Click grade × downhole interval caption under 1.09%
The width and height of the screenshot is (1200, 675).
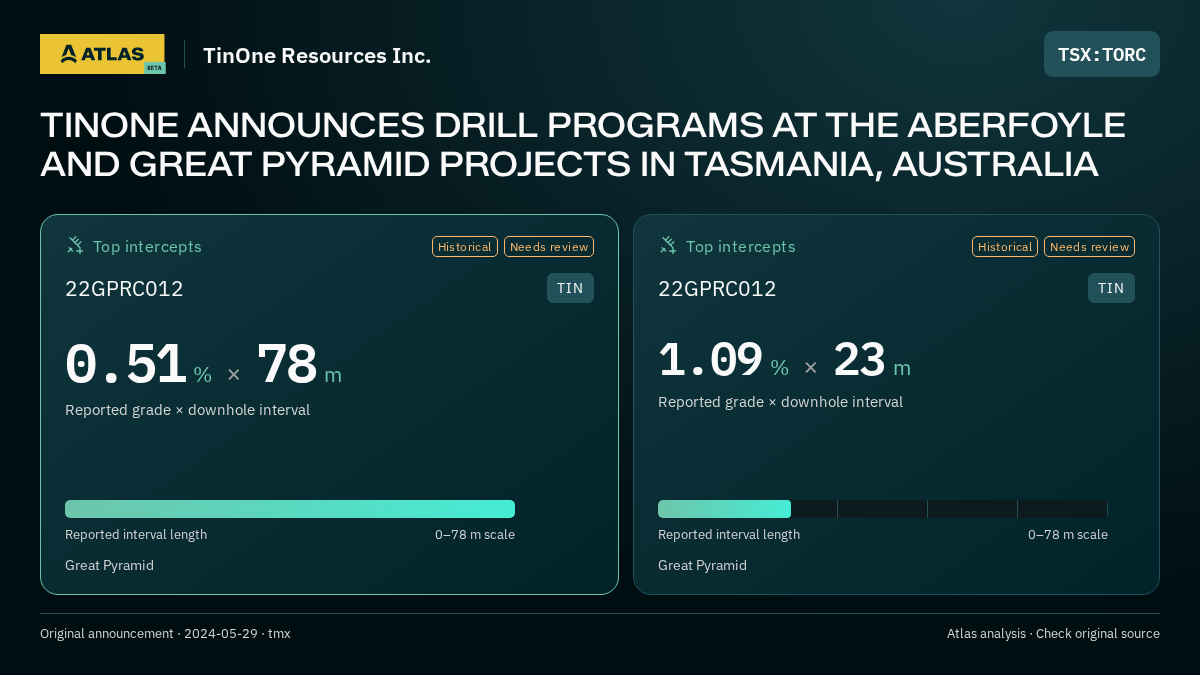point(780,402)
